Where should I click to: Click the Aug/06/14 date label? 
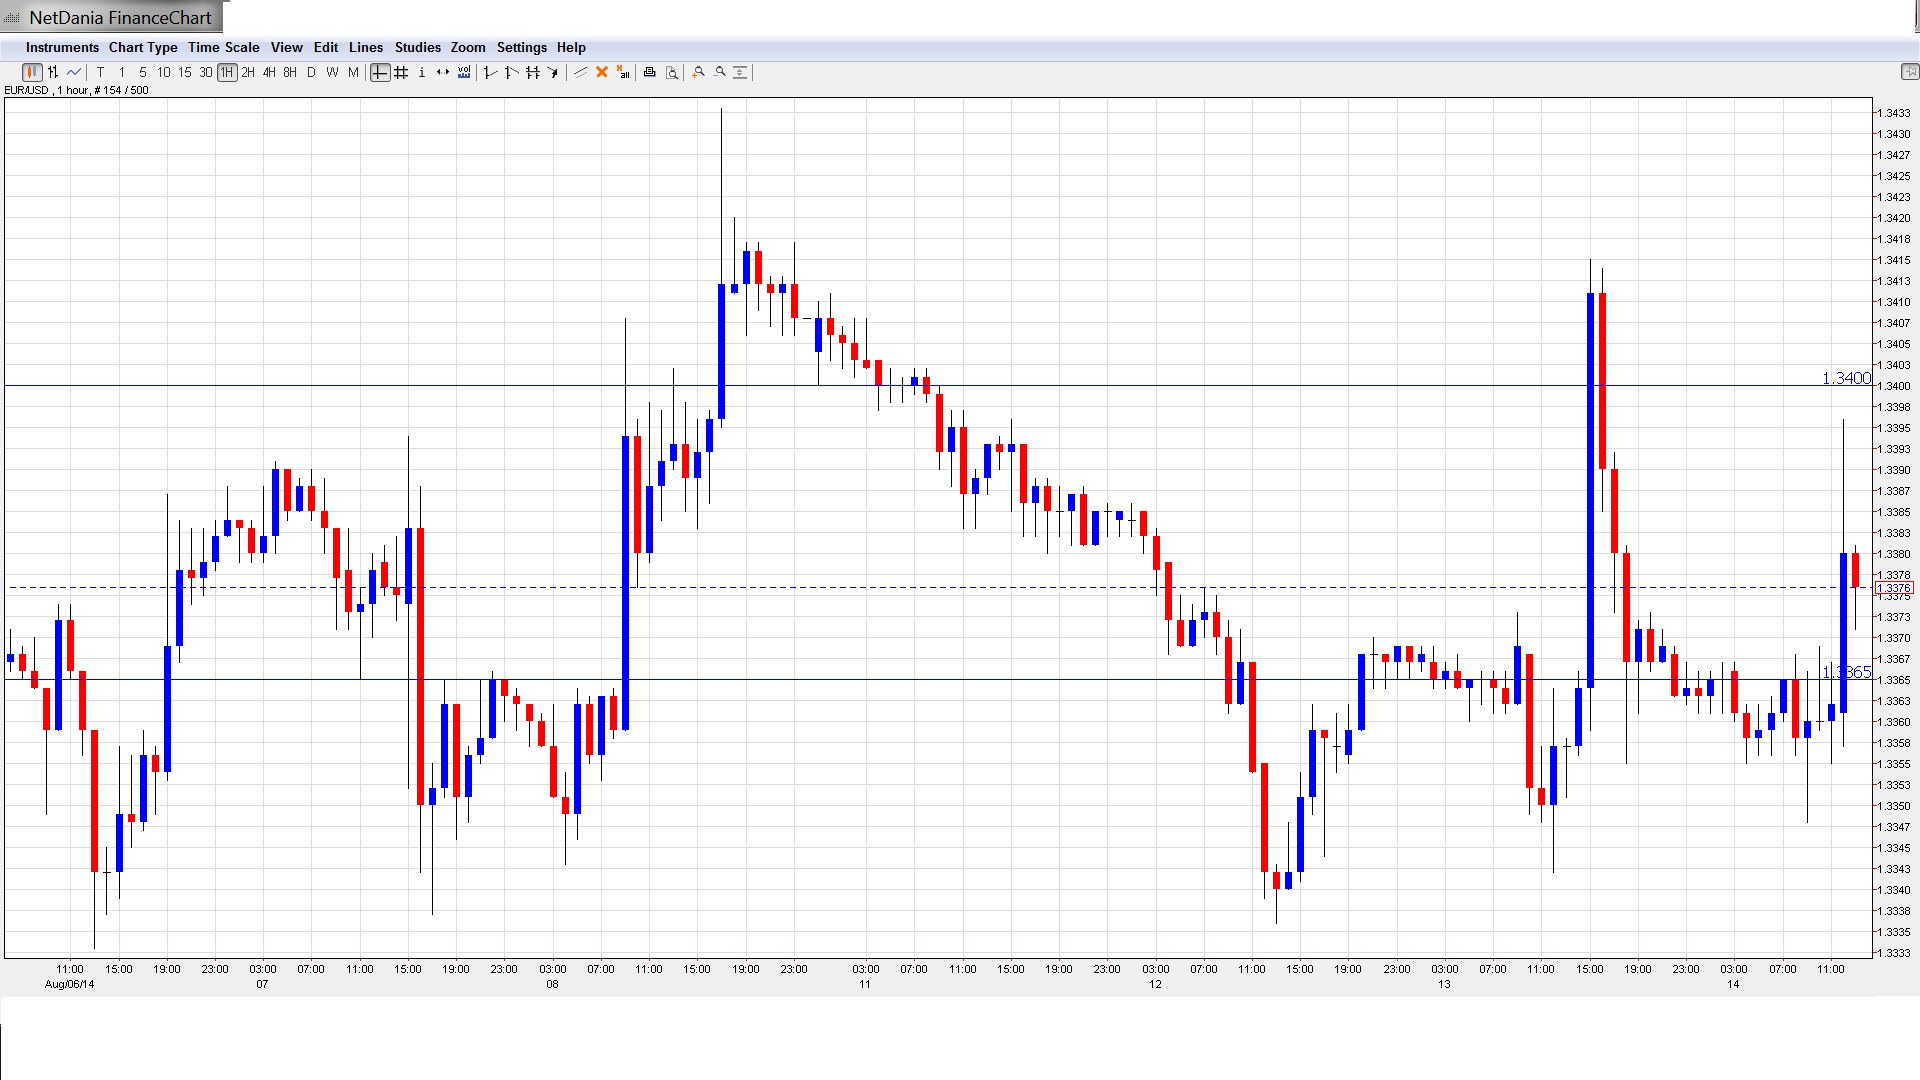click(70, 984)
